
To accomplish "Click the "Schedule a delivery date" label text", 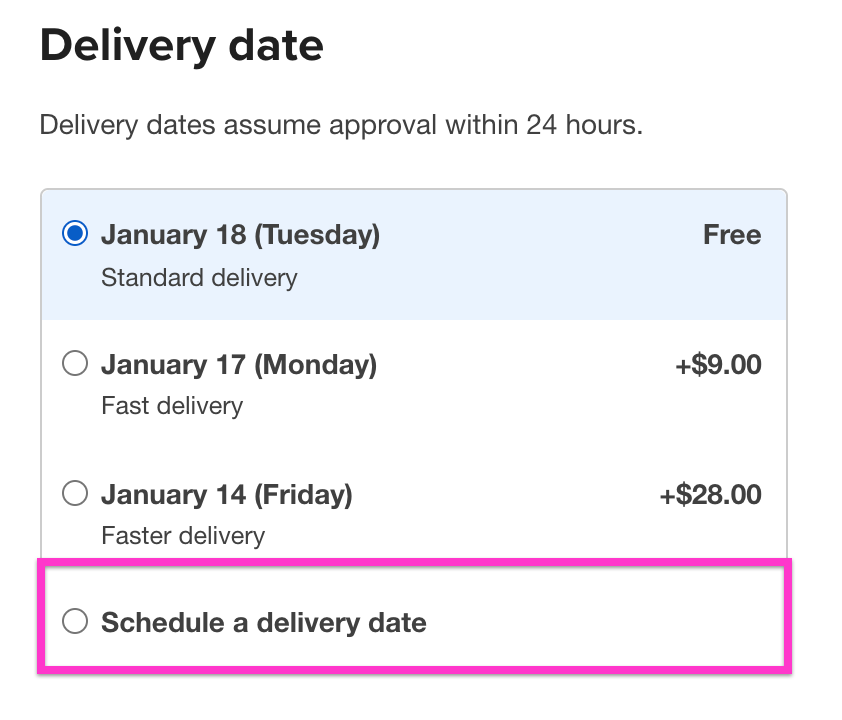I will point(264,623).
